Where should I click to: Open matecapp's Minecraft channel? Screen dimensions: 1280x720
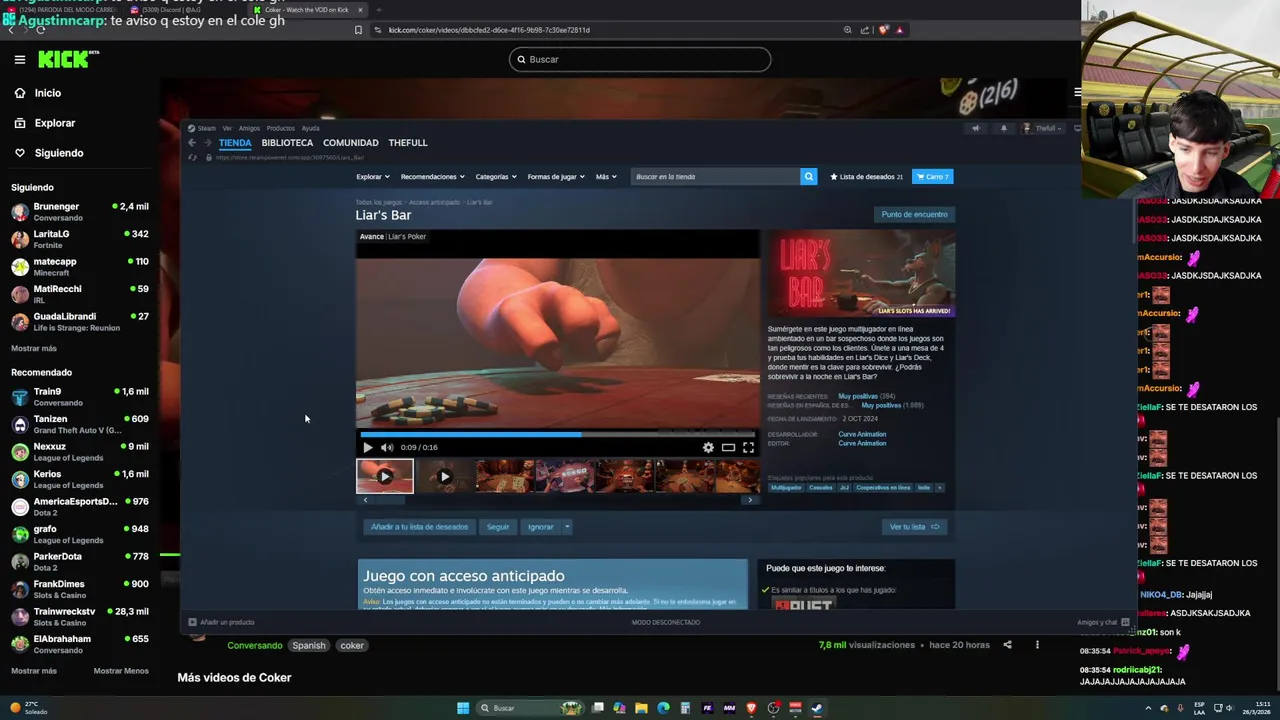80,266
